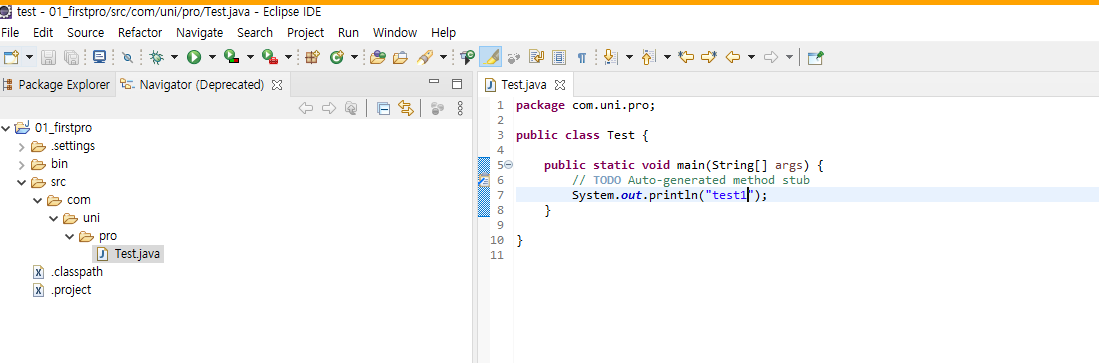
Task: Click Collapse All icon in Navigator
Action: [383, 108]
